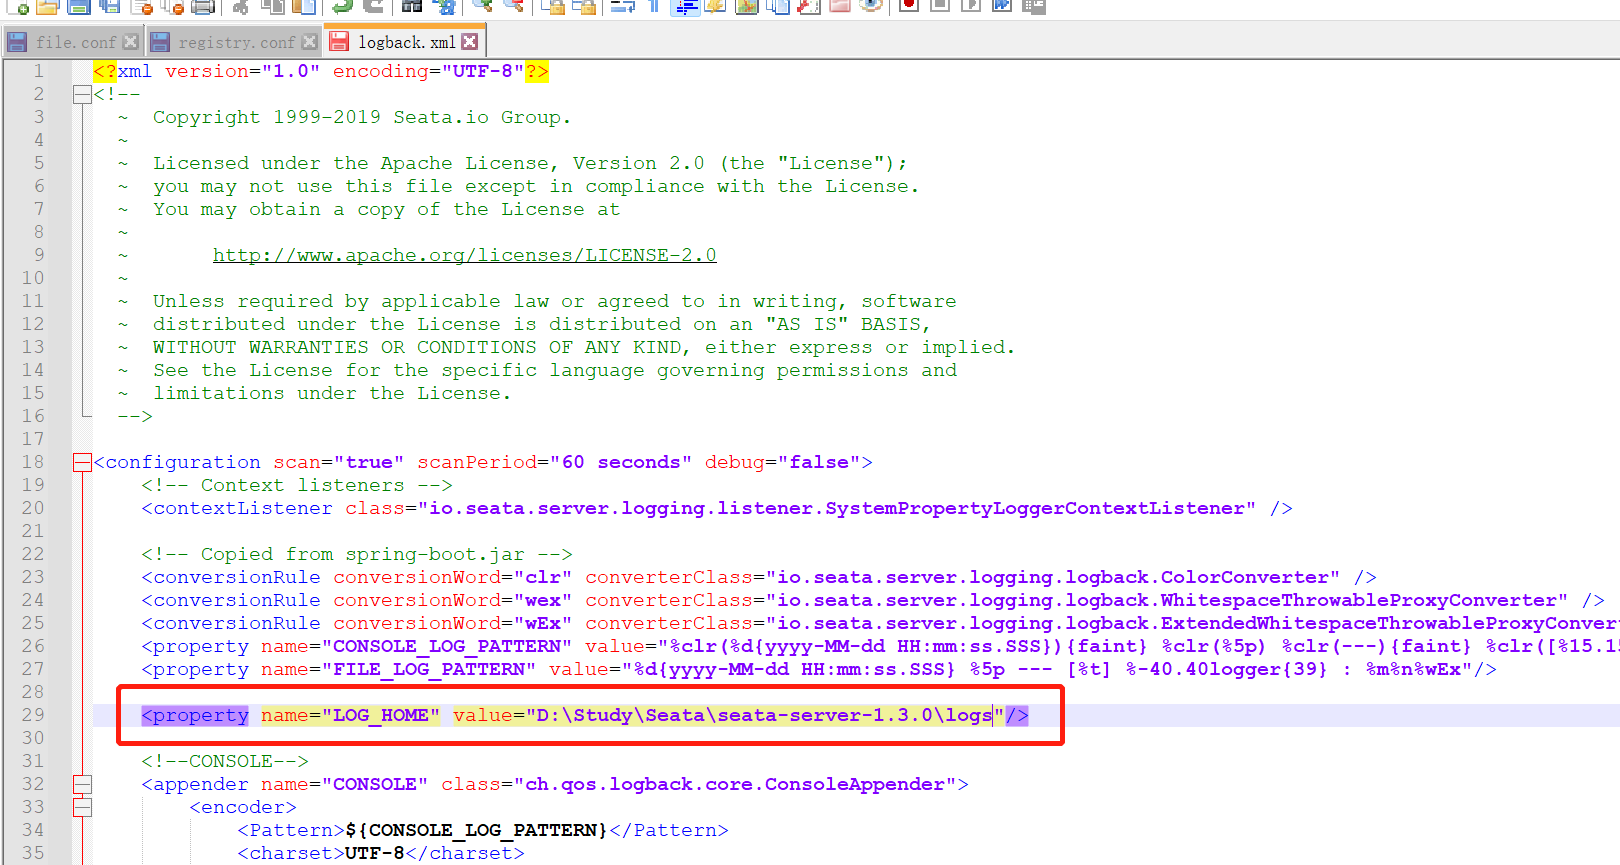Image resolution: width=1620 pixels, height=865 pixels.
Task: Click the Save Recorded Macro icon
Action: tap(1033, 6)
